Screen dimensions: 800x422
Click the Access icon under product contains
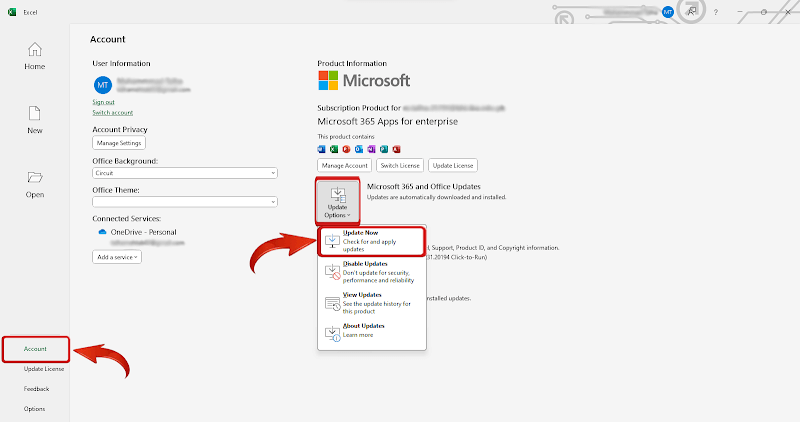point(396,149)
